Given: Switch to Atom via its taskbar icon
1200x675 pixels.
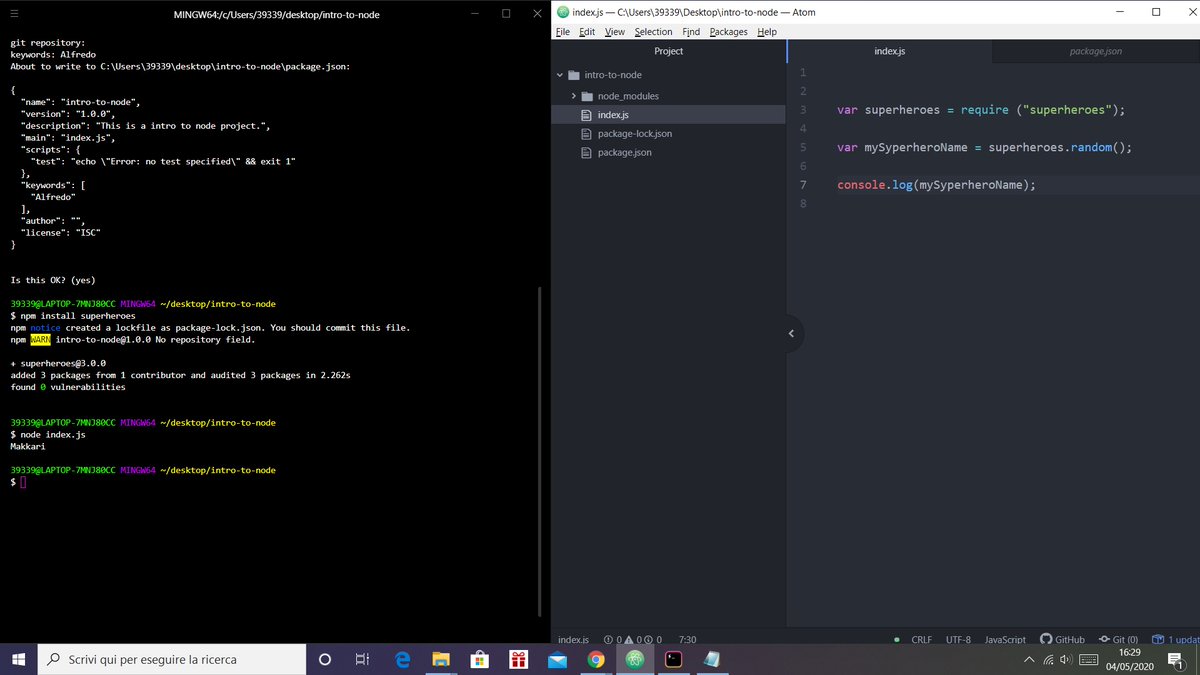Looking at the screenshot, I should pyautogui.click(x=634, y=659).
